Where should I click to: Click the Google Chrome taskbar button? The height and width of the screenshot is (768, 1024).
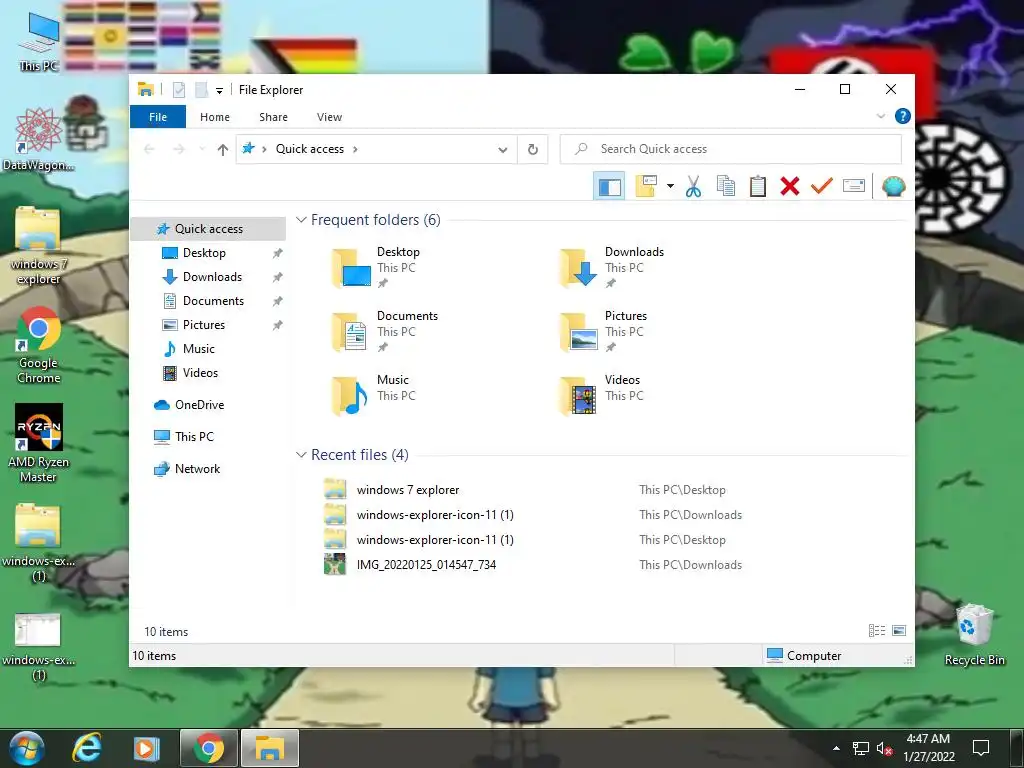pos(208,748)
